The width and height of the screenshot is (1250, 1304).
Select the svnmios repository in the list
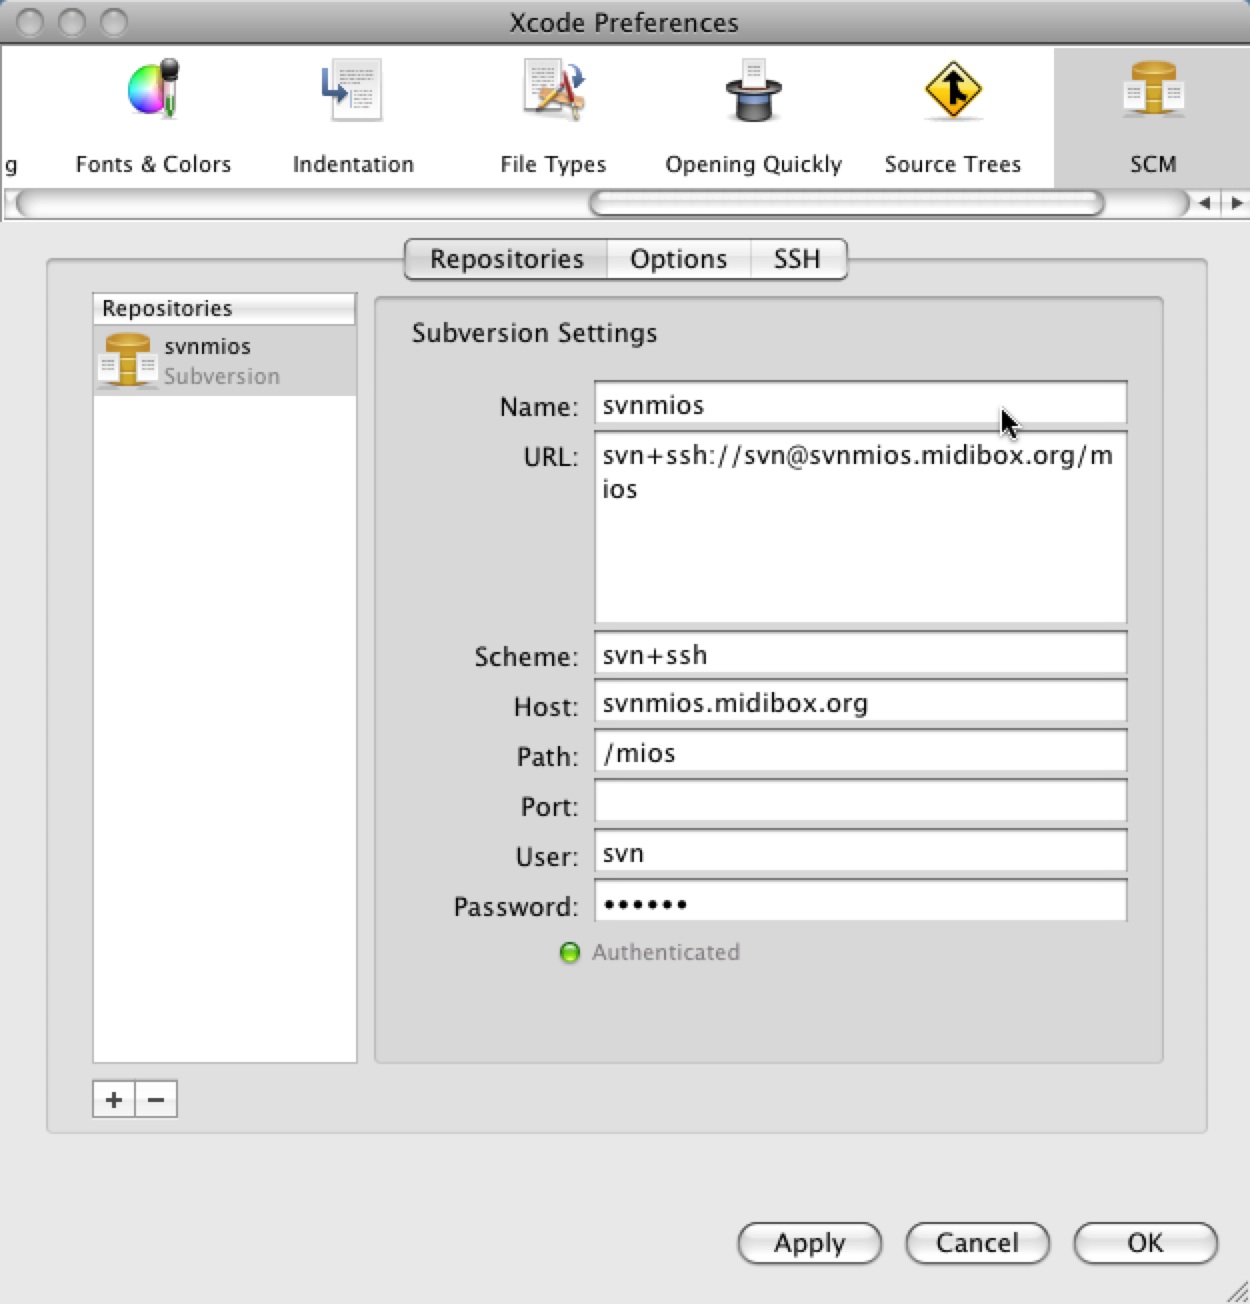point(224,361)
